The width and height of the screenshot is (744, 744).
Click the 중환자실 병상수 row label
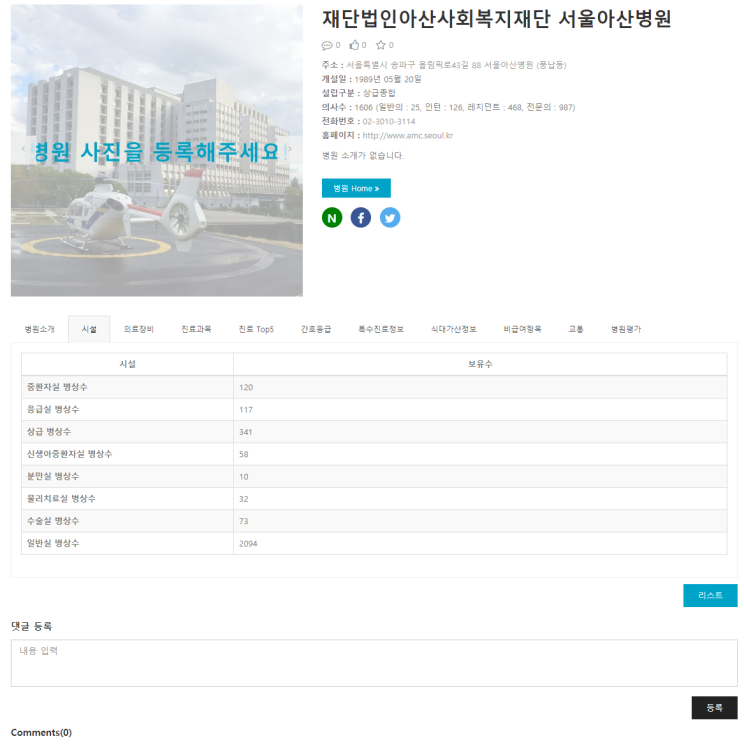(57, 387)
